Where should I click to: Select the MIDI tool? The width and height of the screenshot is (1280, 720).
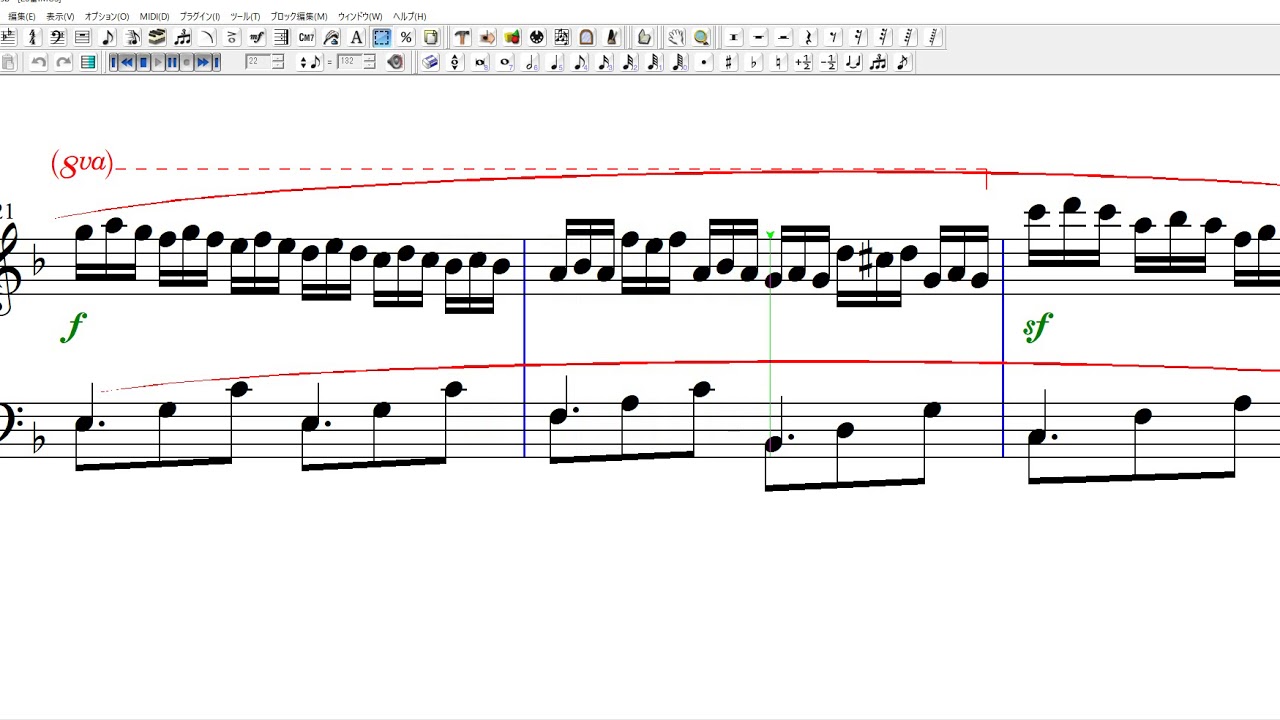(537, 38)
